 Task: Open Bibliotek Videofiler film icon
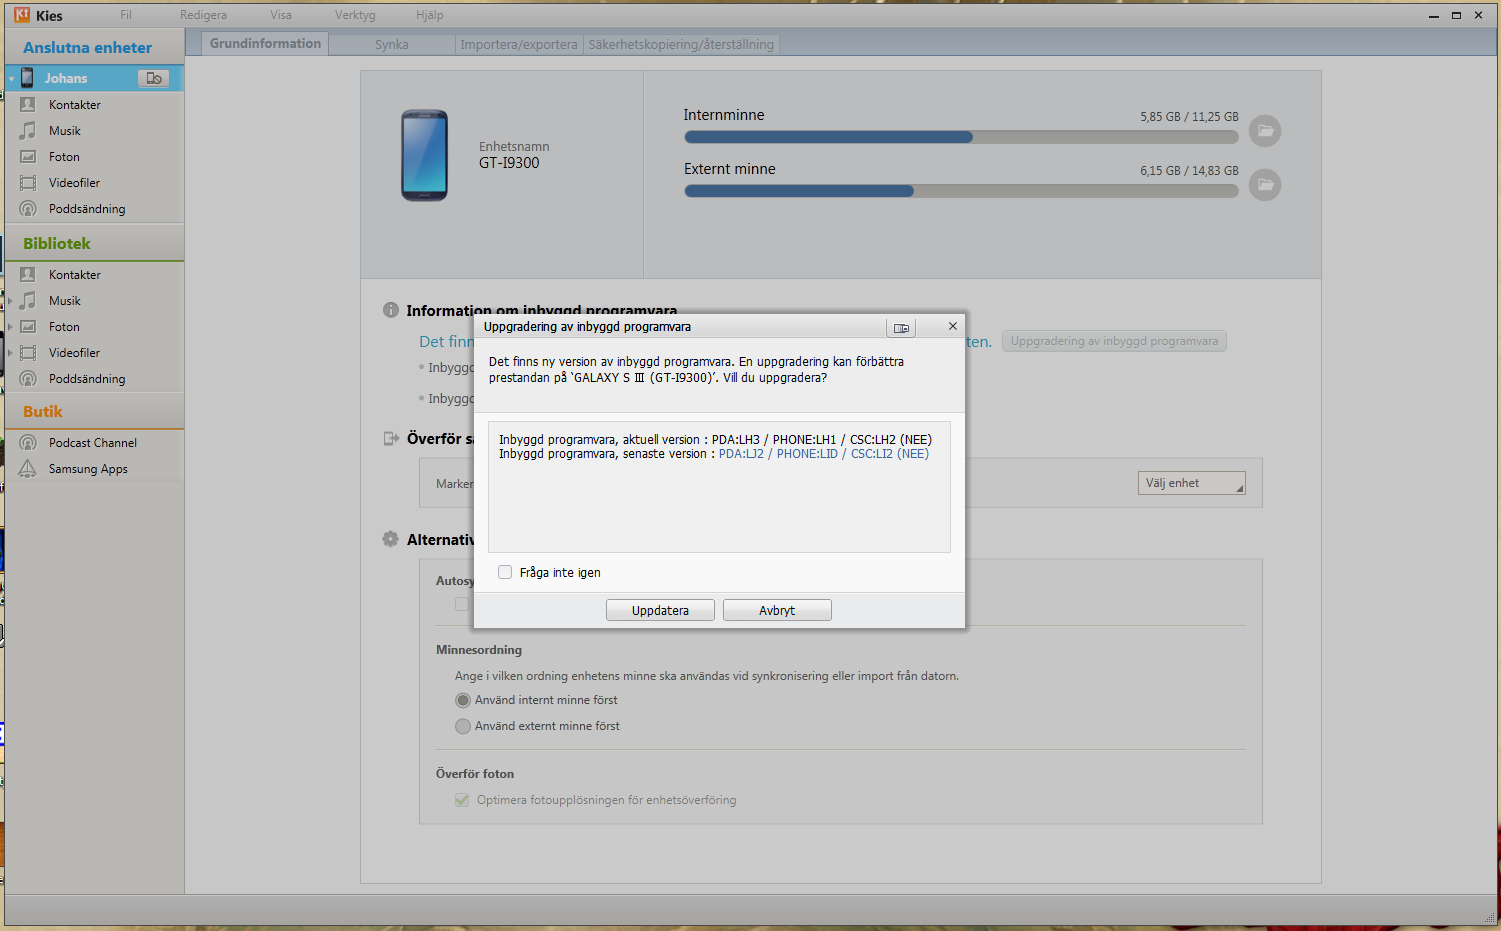coord(28,352)
